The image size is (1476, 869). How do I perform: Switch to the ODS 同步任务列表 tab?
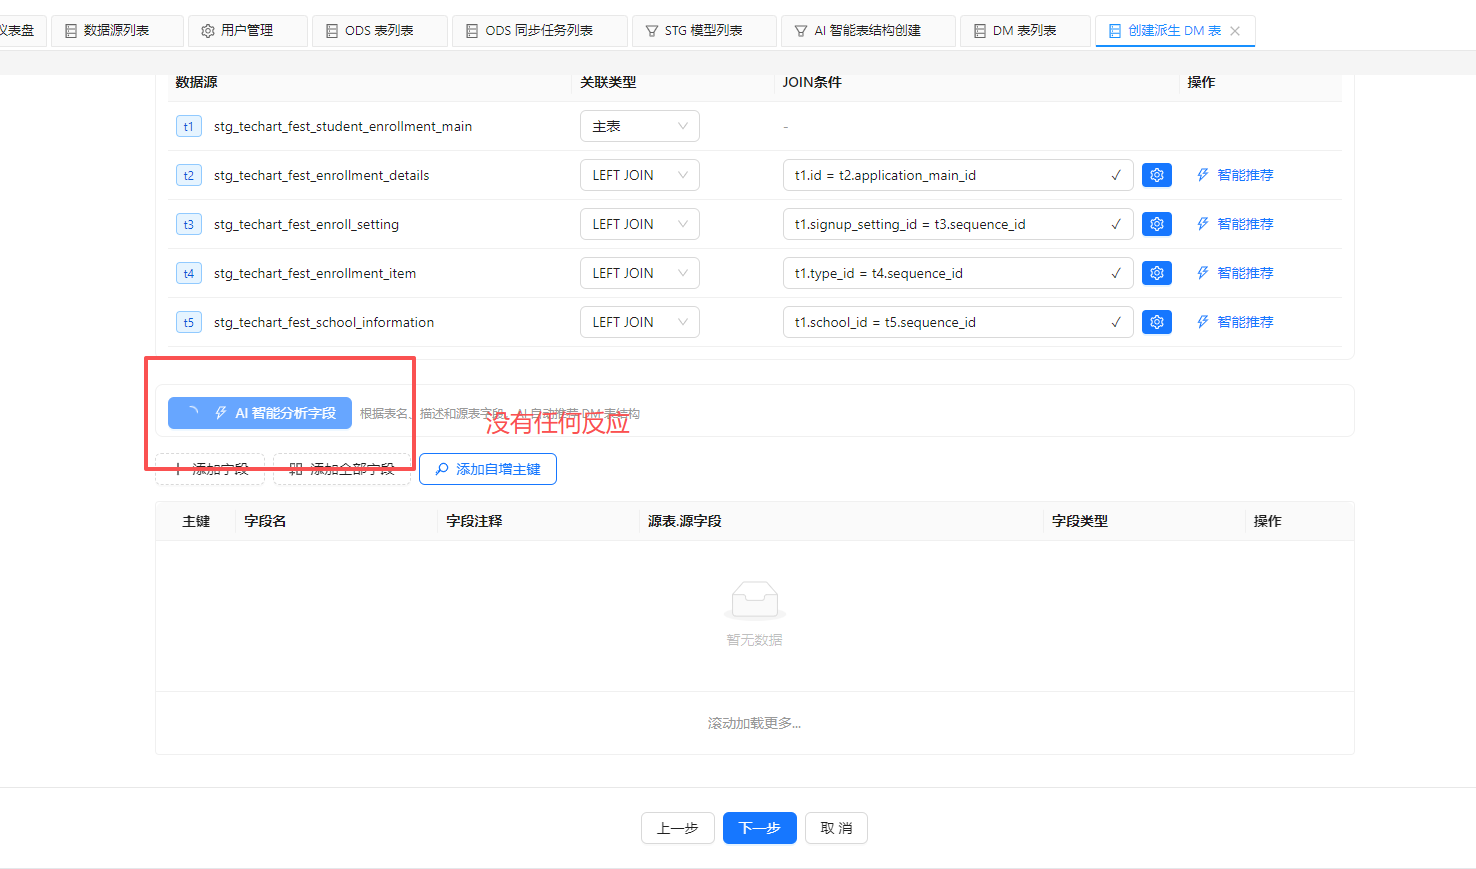[539, 31]
